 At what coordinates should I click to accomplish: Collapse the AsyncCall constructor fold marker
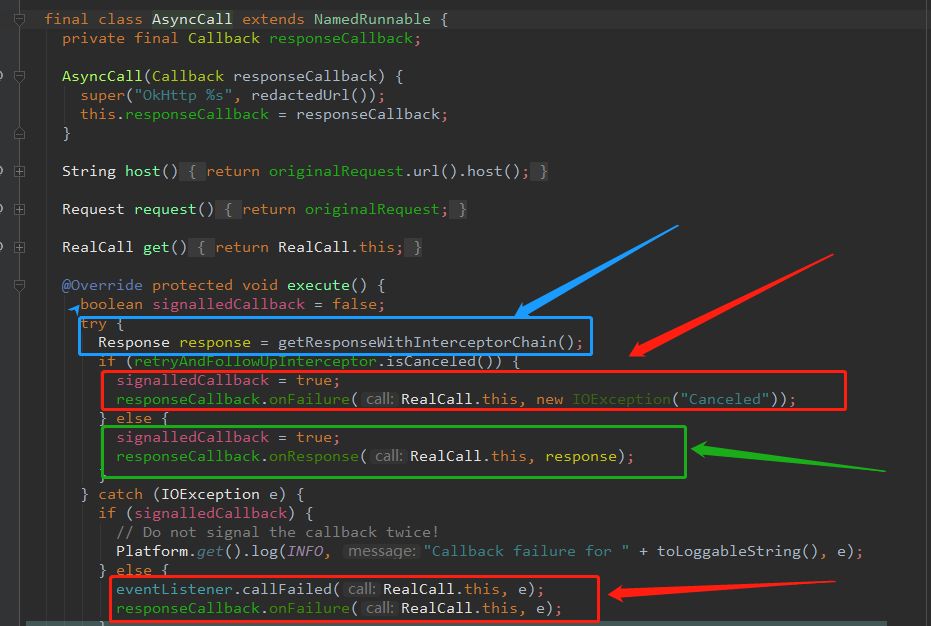pyautogui.click(x=20, y=77)
